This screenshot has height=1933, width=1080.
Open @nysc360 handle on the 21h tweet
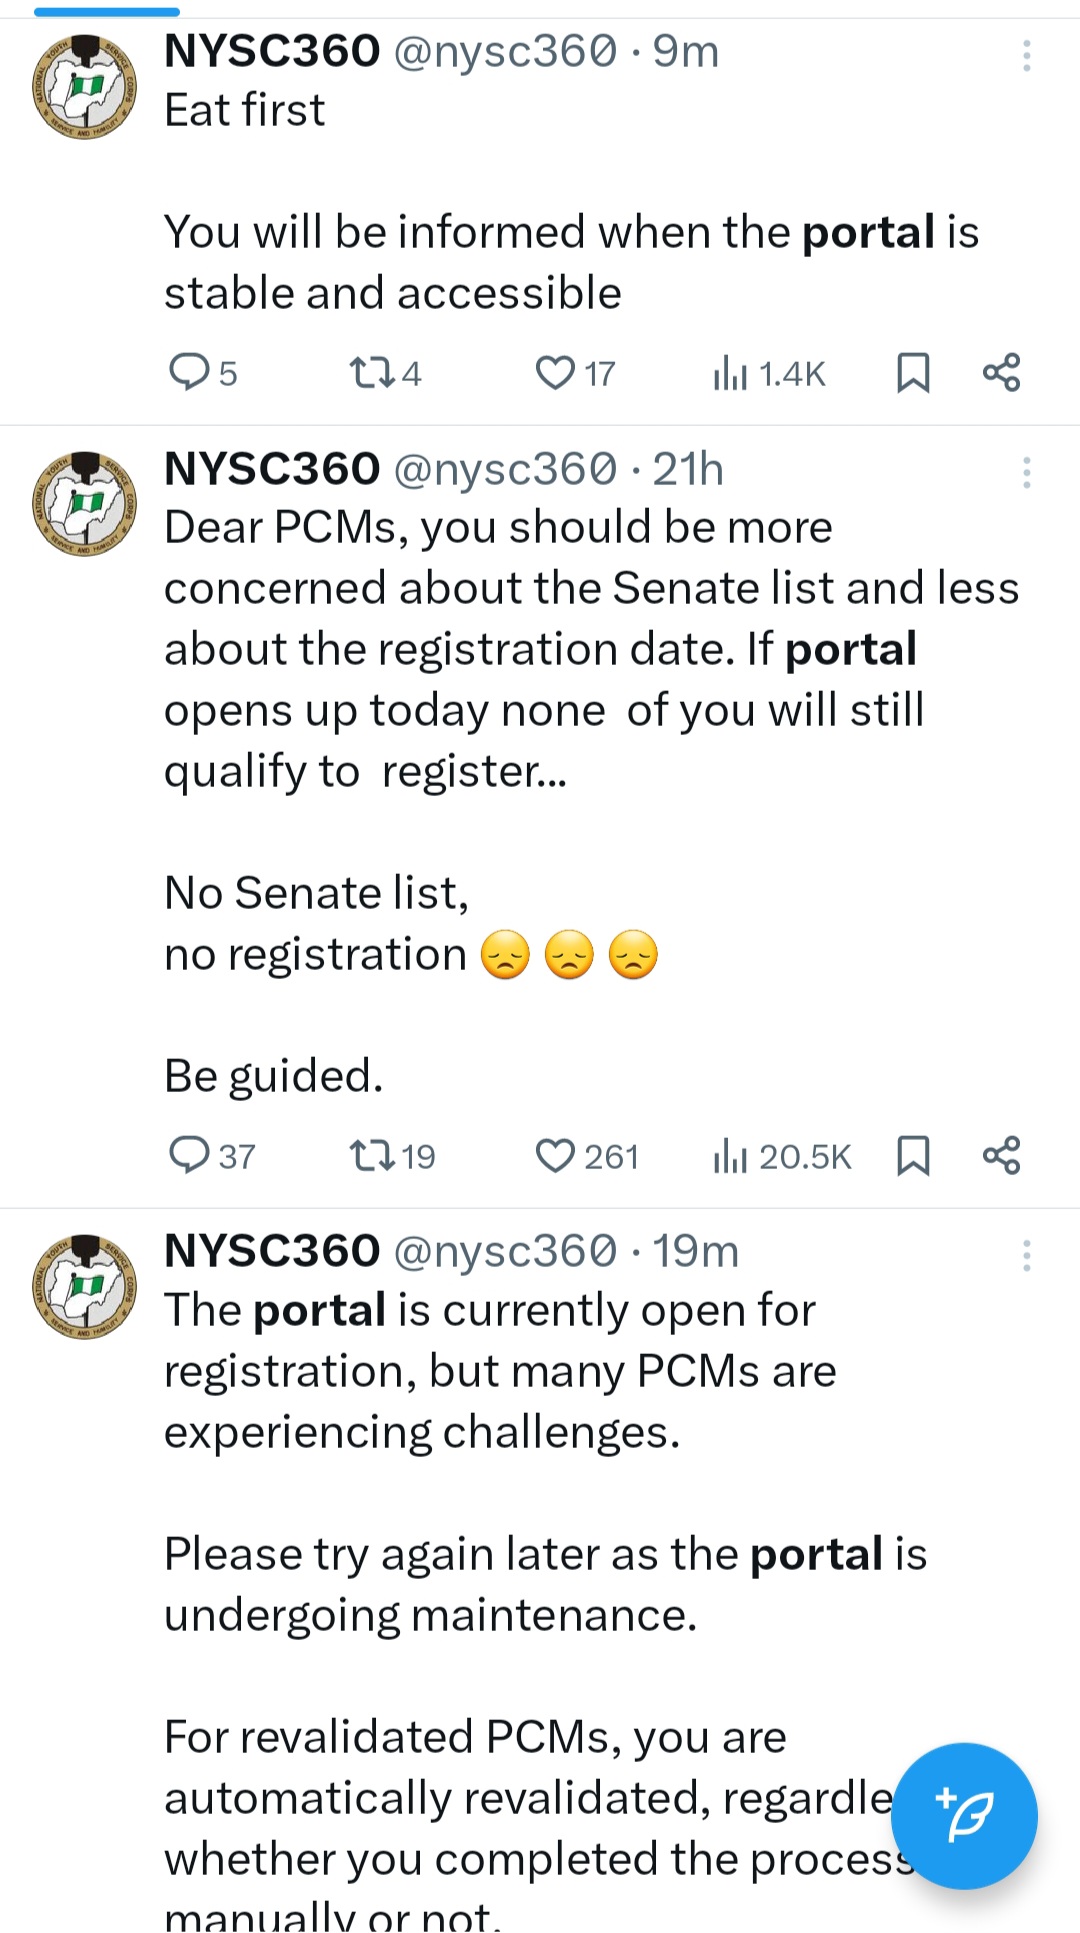505,469
